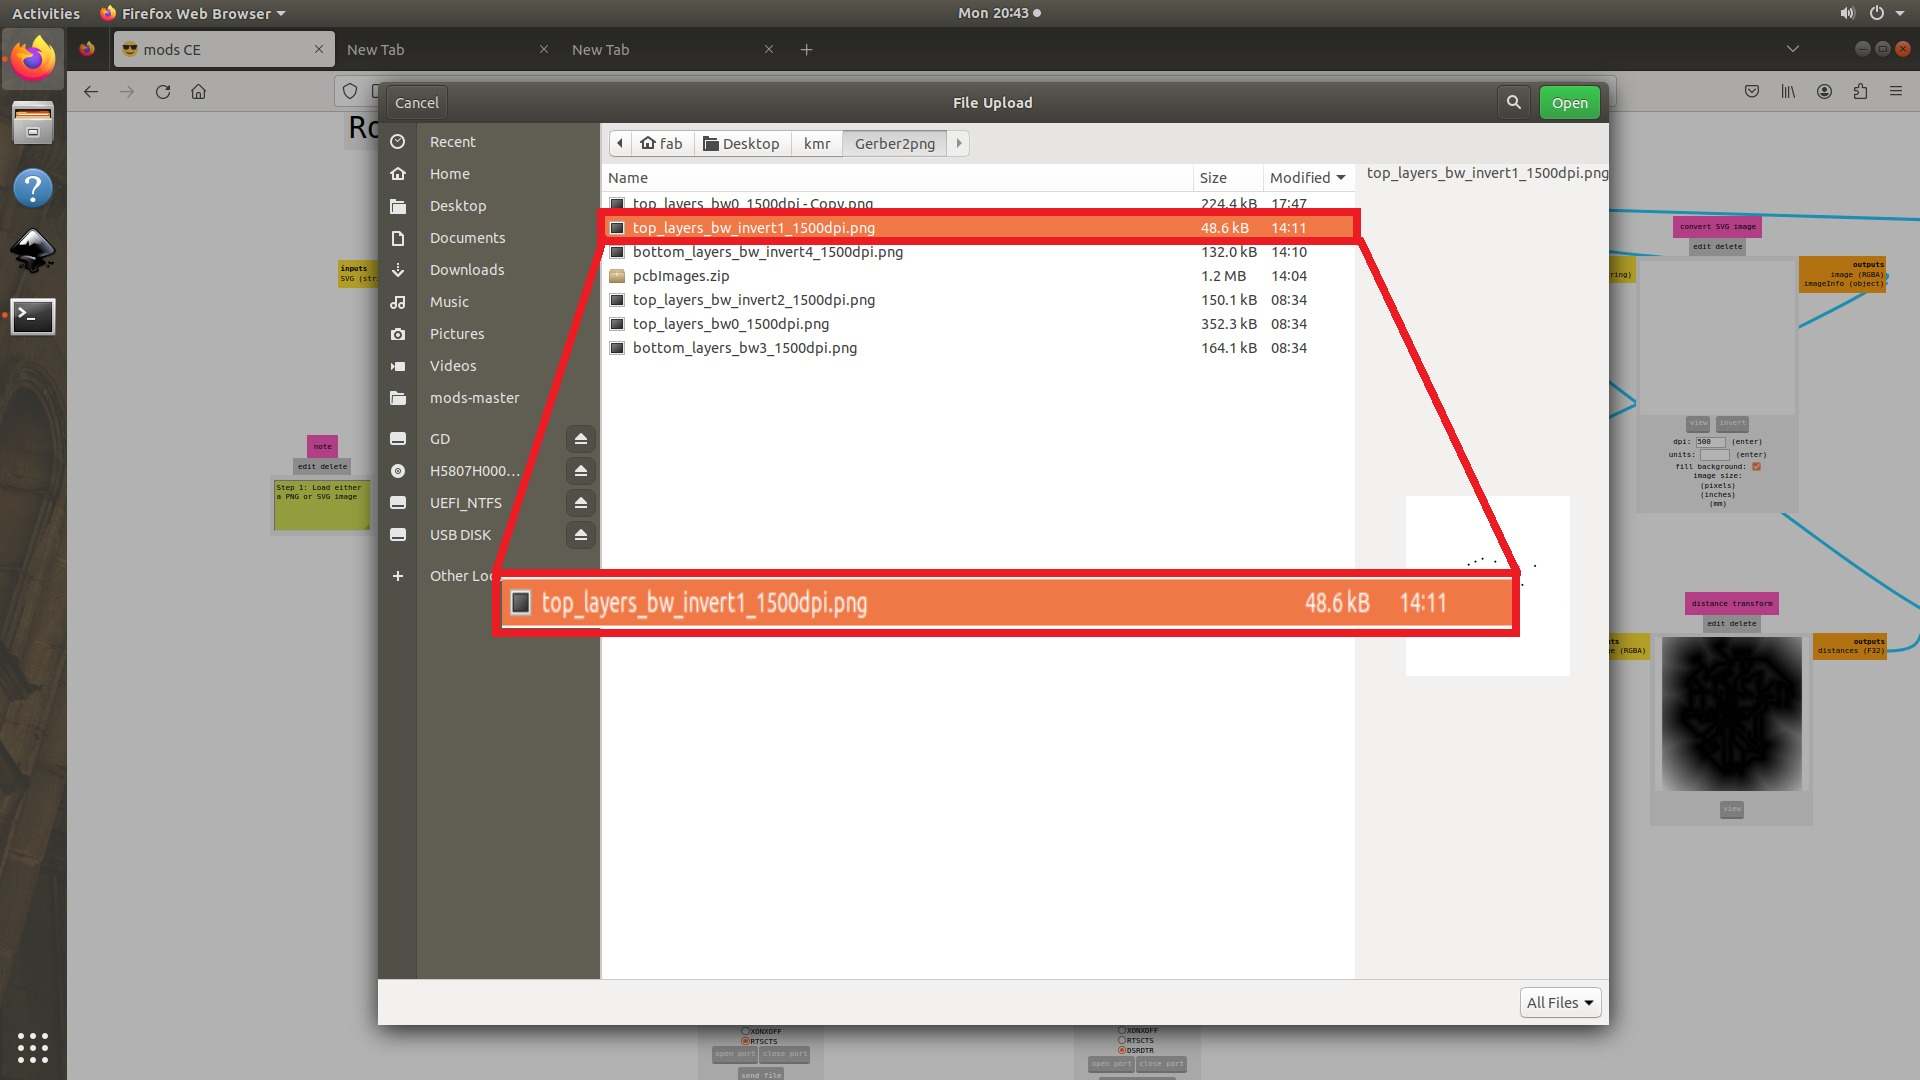This screenshot has height=1080, width=1920.
Task: Cancel the file upload dialog
Action: tap(416, 102)
